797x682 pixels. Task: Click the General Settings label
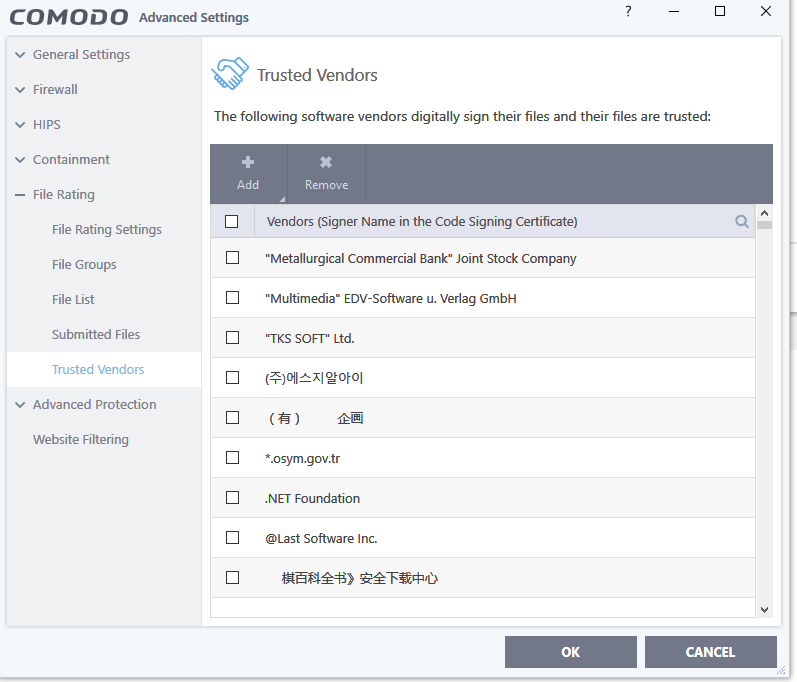(81, 54)
